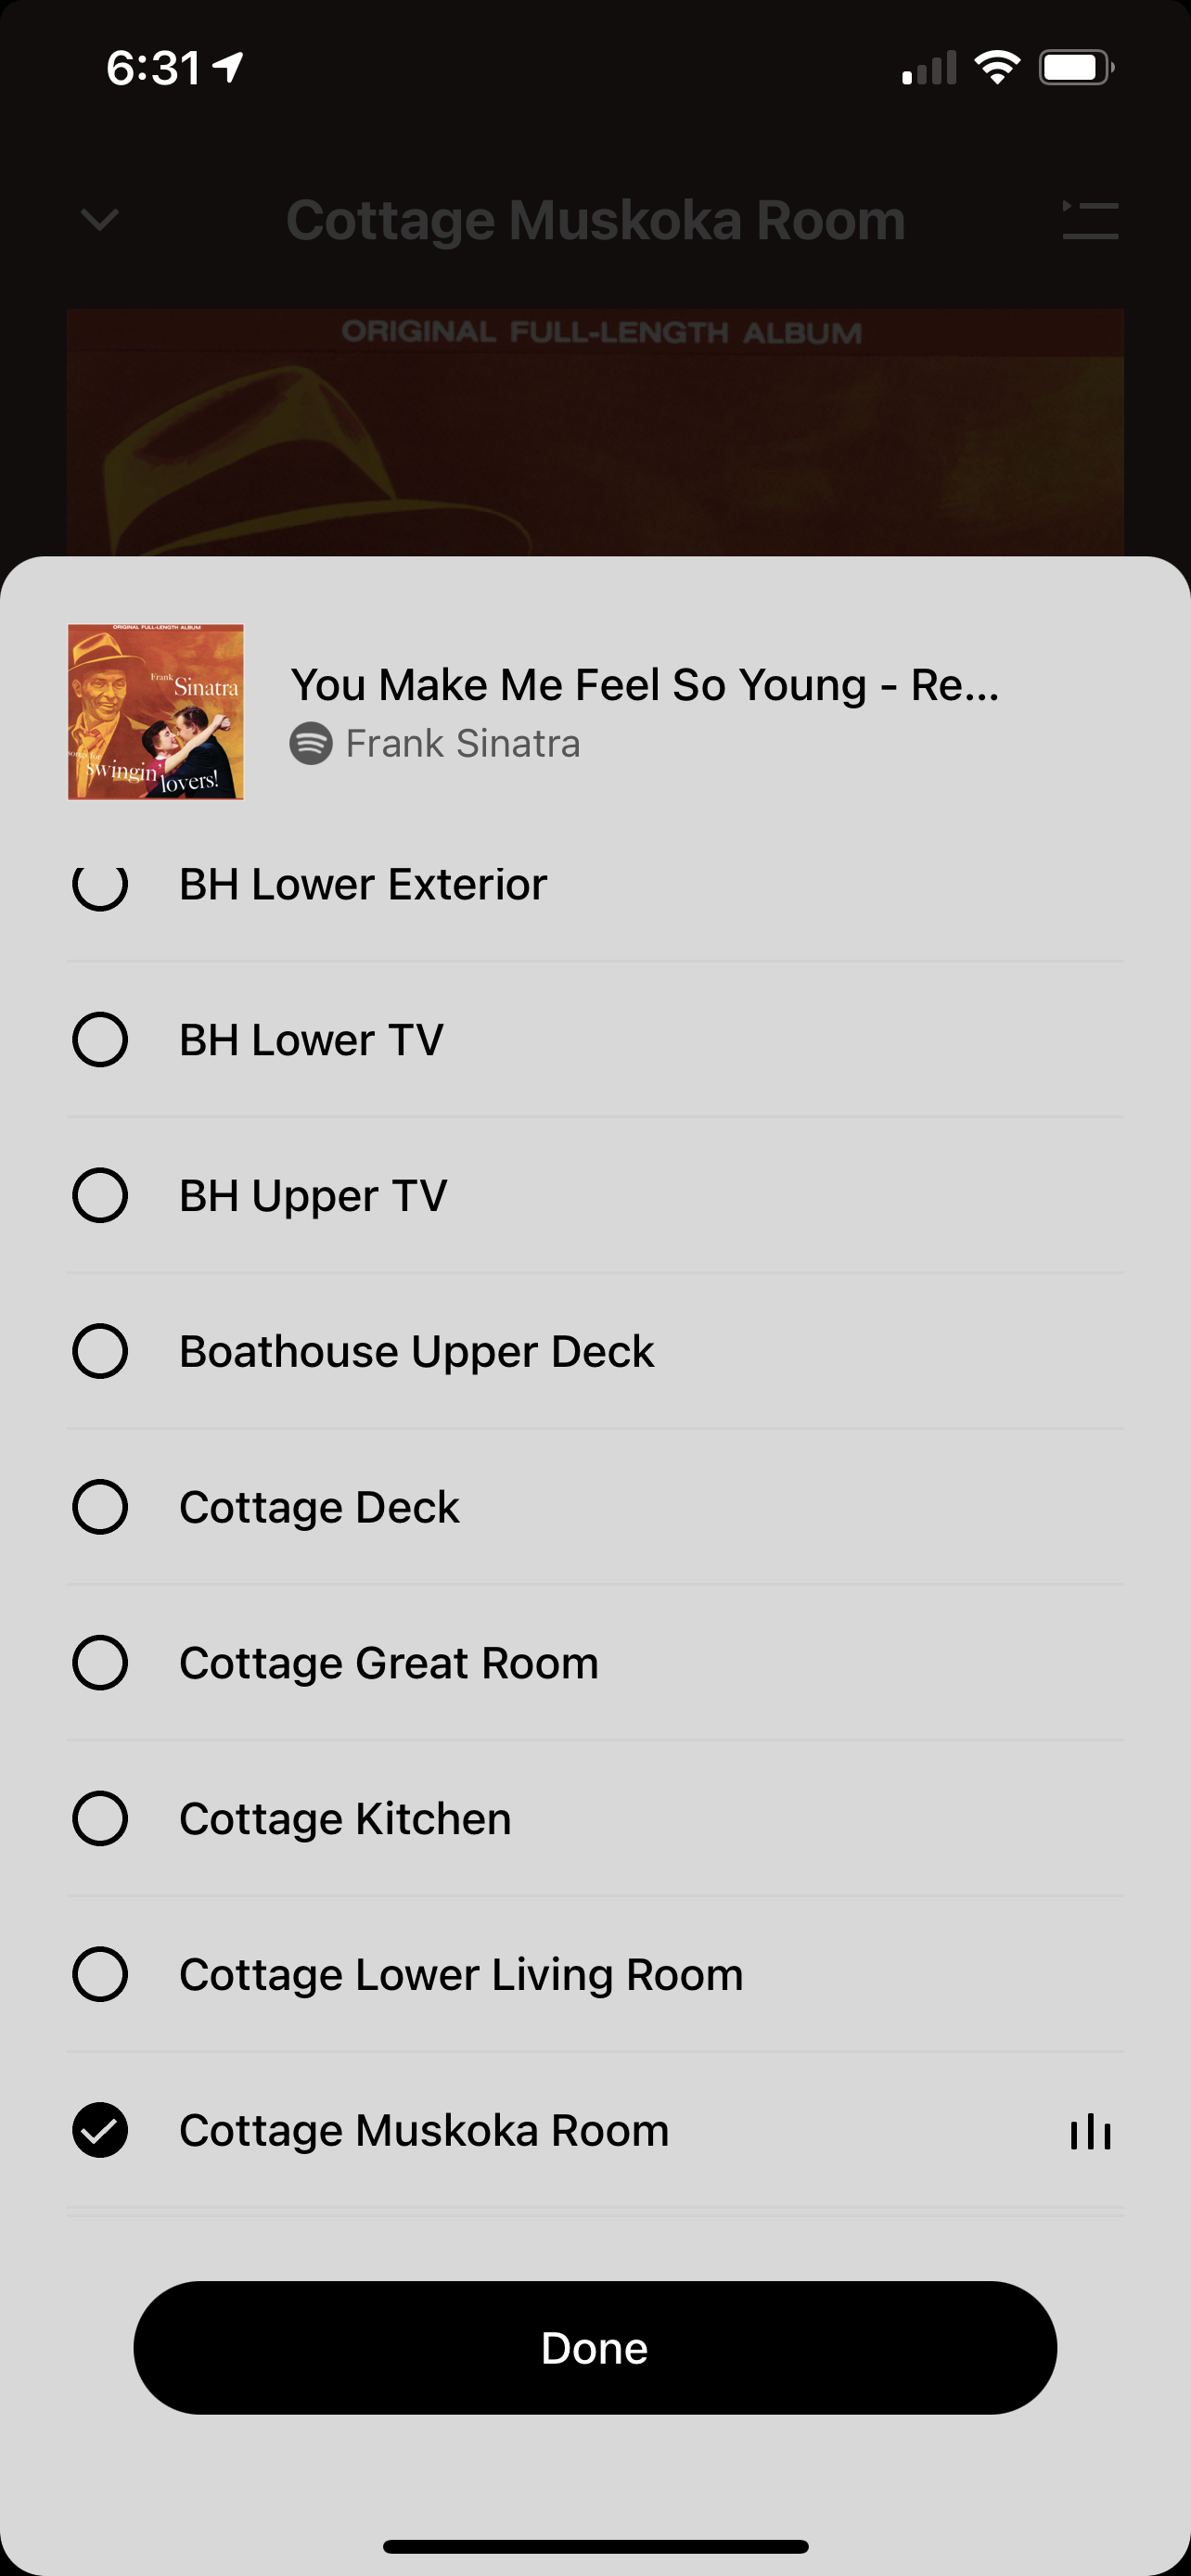Tap the location arrow icon
Screen dimensions: 1191x2576
[229, 67]
